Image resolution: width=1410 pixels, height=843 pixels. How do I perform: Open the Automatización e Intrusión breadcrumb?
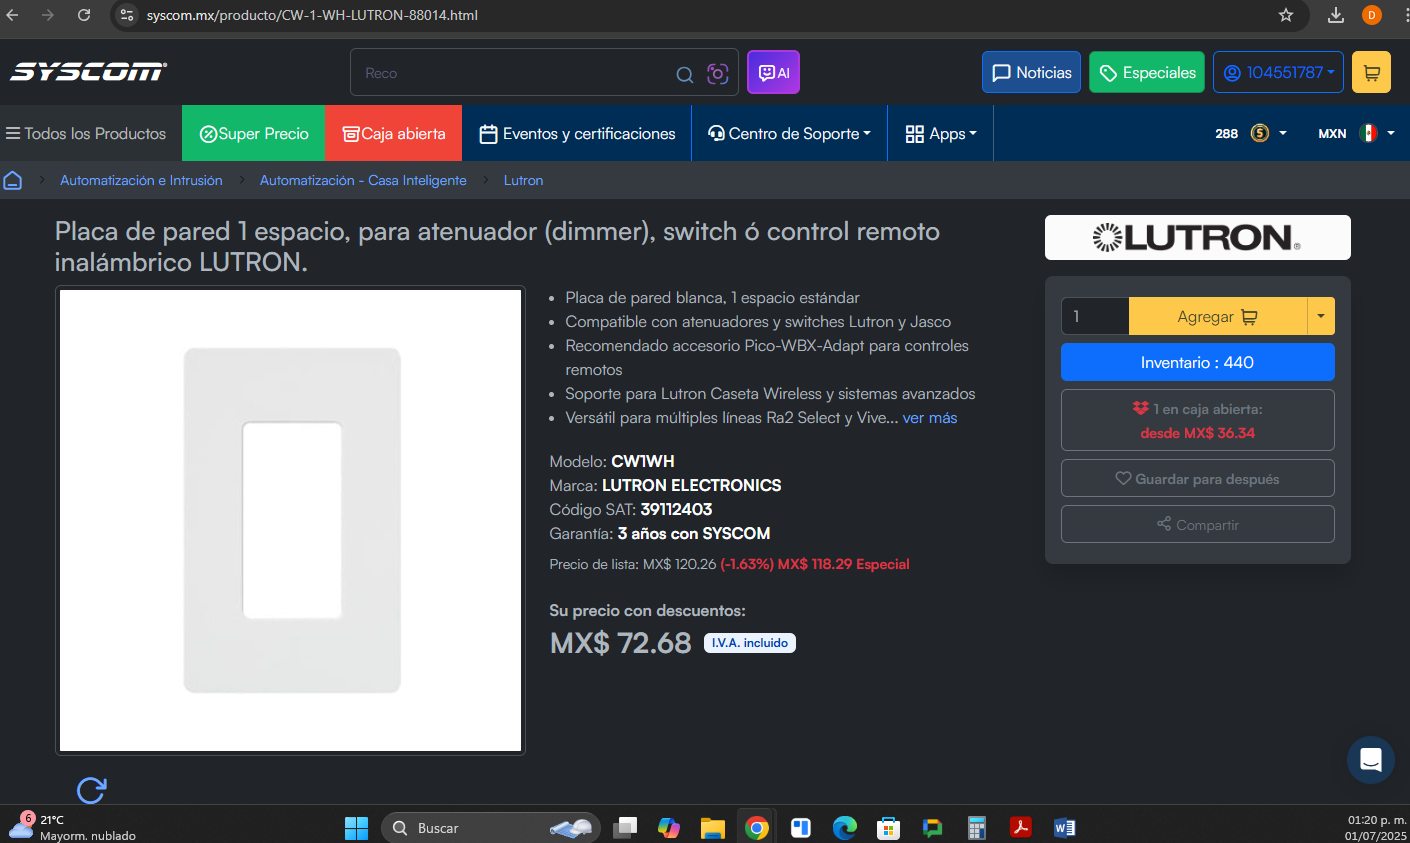tap(141, 180)
